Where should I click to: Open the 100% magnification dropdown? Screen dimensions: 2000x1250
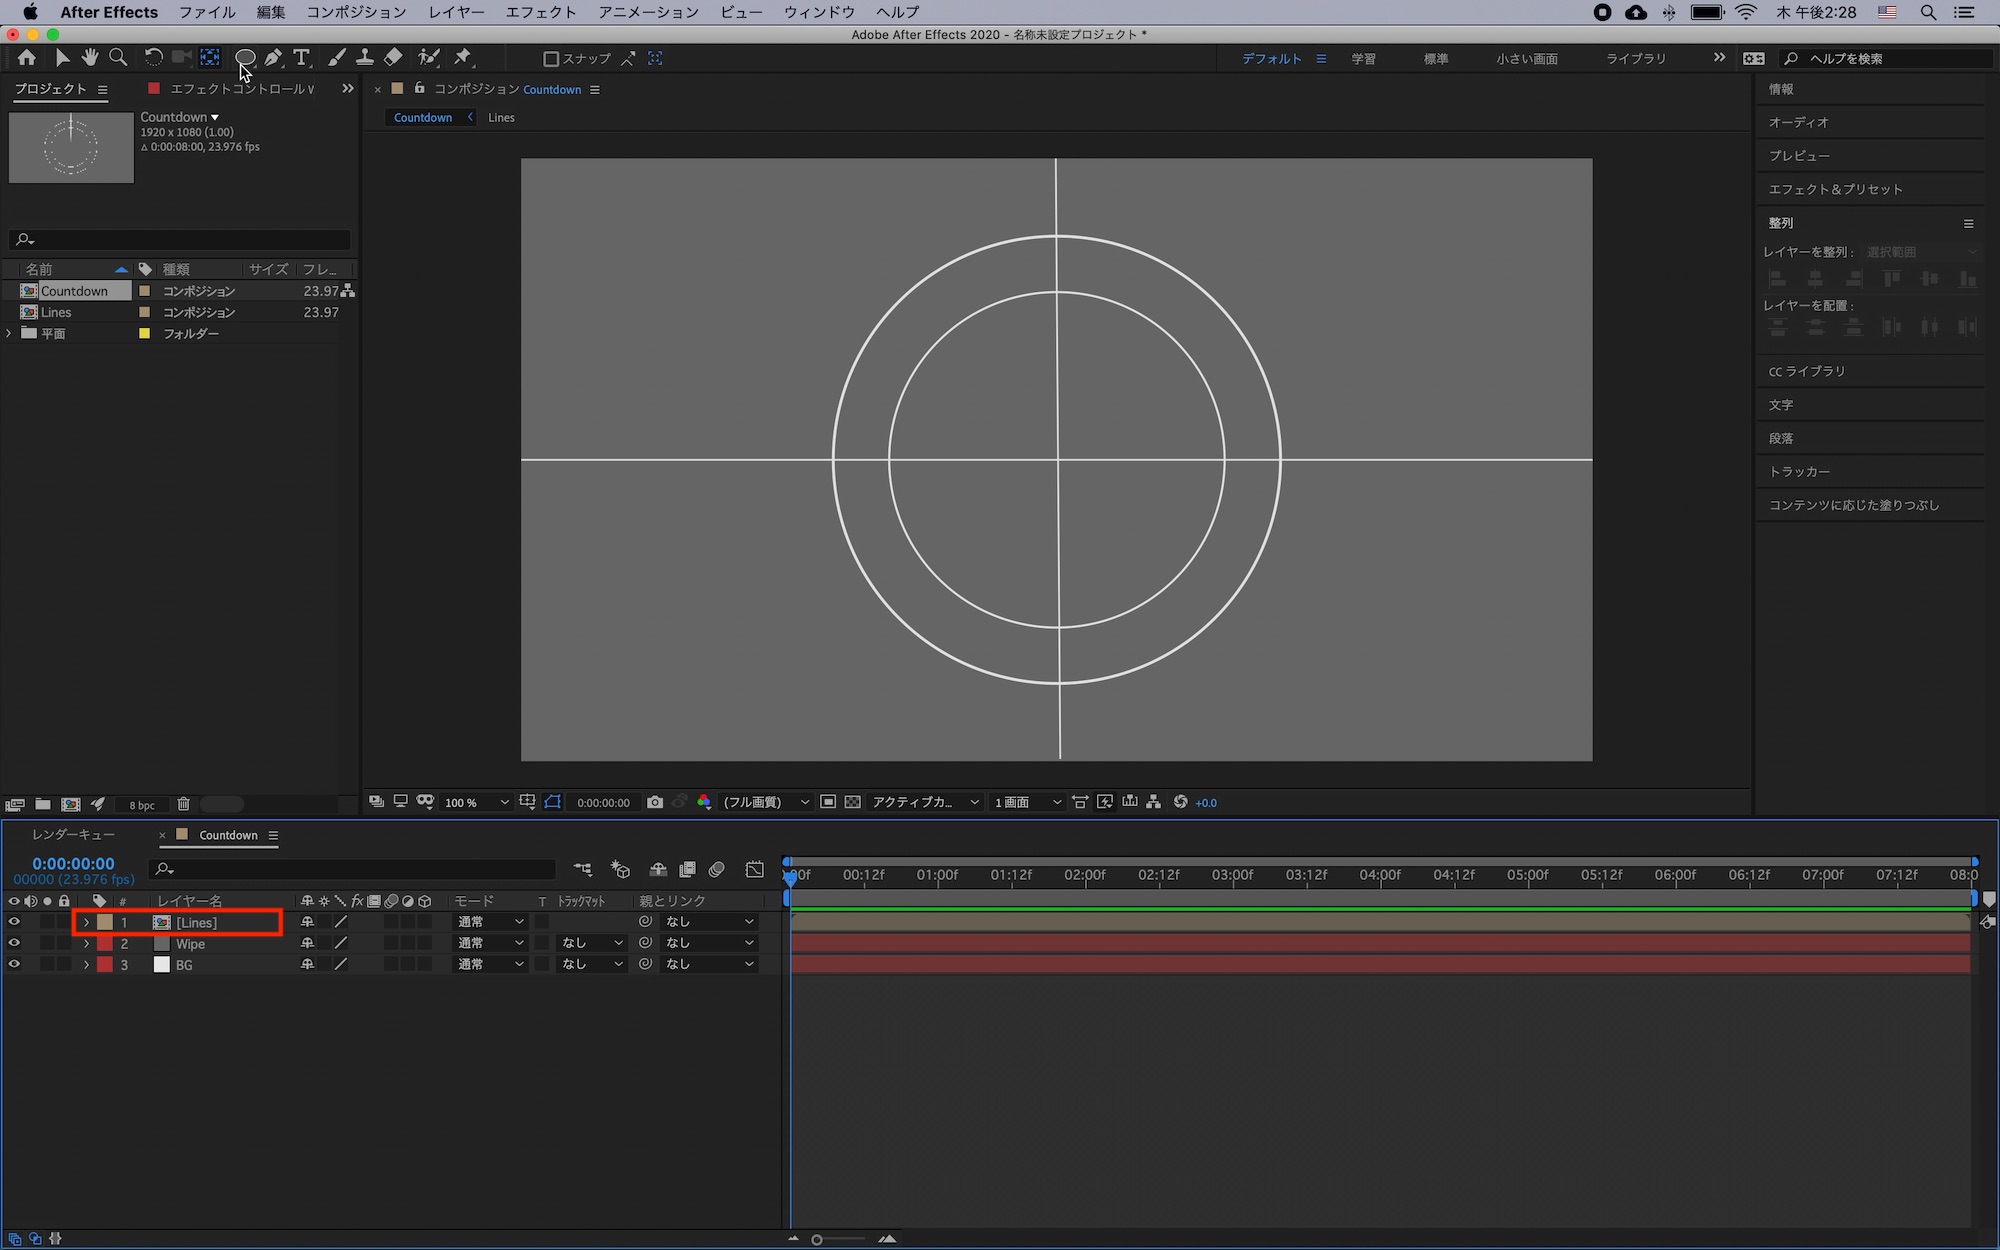pos(476,802)
